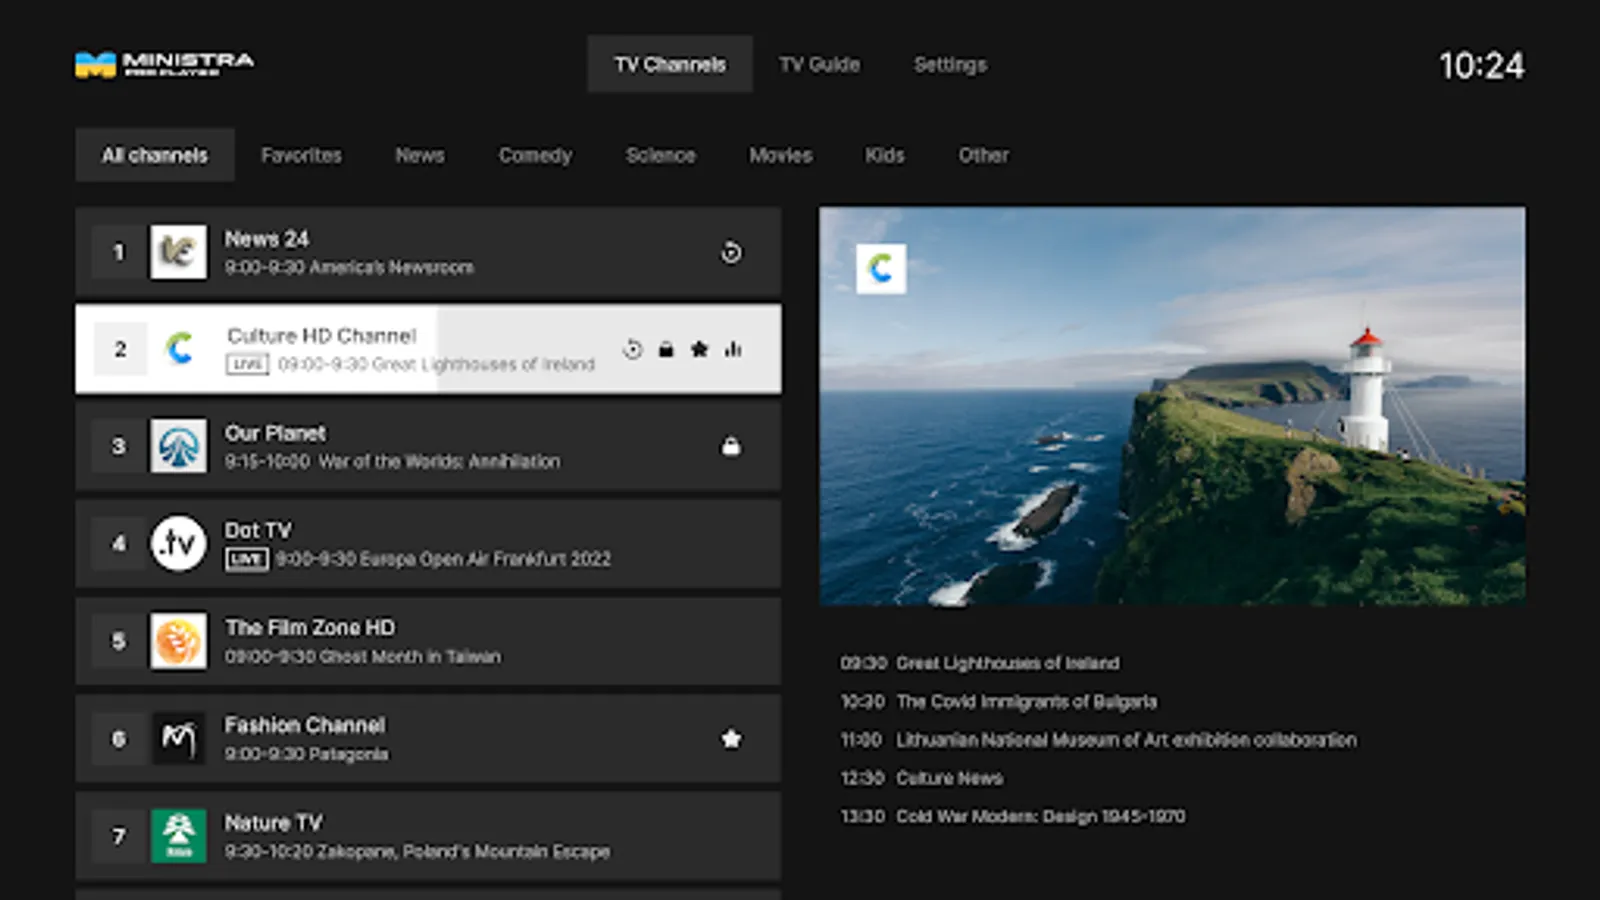The height and width of the screenshot is (900, 1600).
Task: Filter channels by Science
Action: coord(660,155)
